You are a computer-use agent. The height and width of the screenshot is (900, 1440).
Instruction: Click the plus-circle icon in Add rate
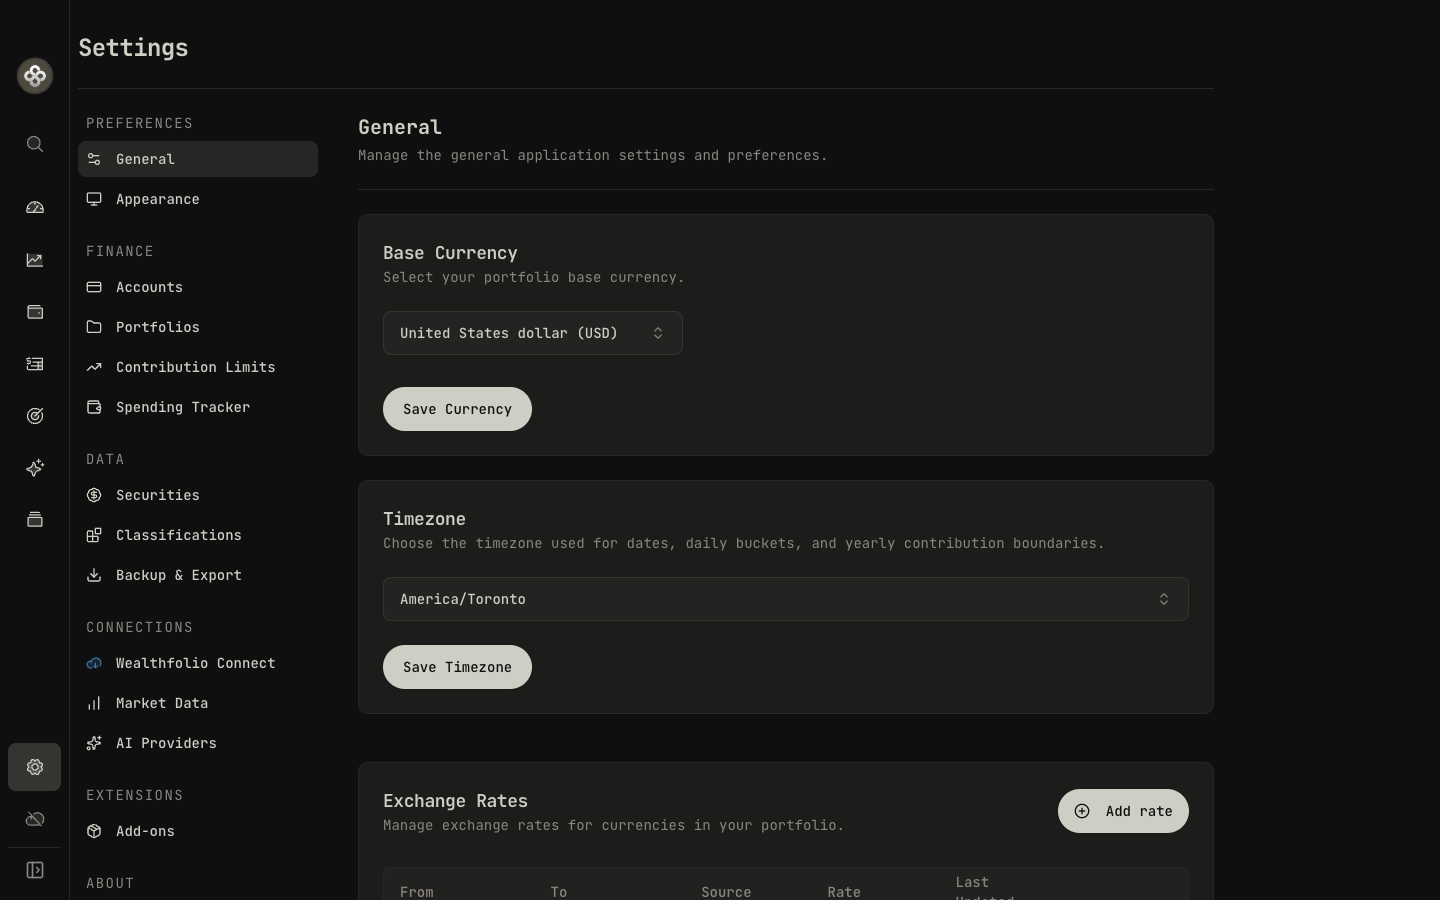point(1082,811)
